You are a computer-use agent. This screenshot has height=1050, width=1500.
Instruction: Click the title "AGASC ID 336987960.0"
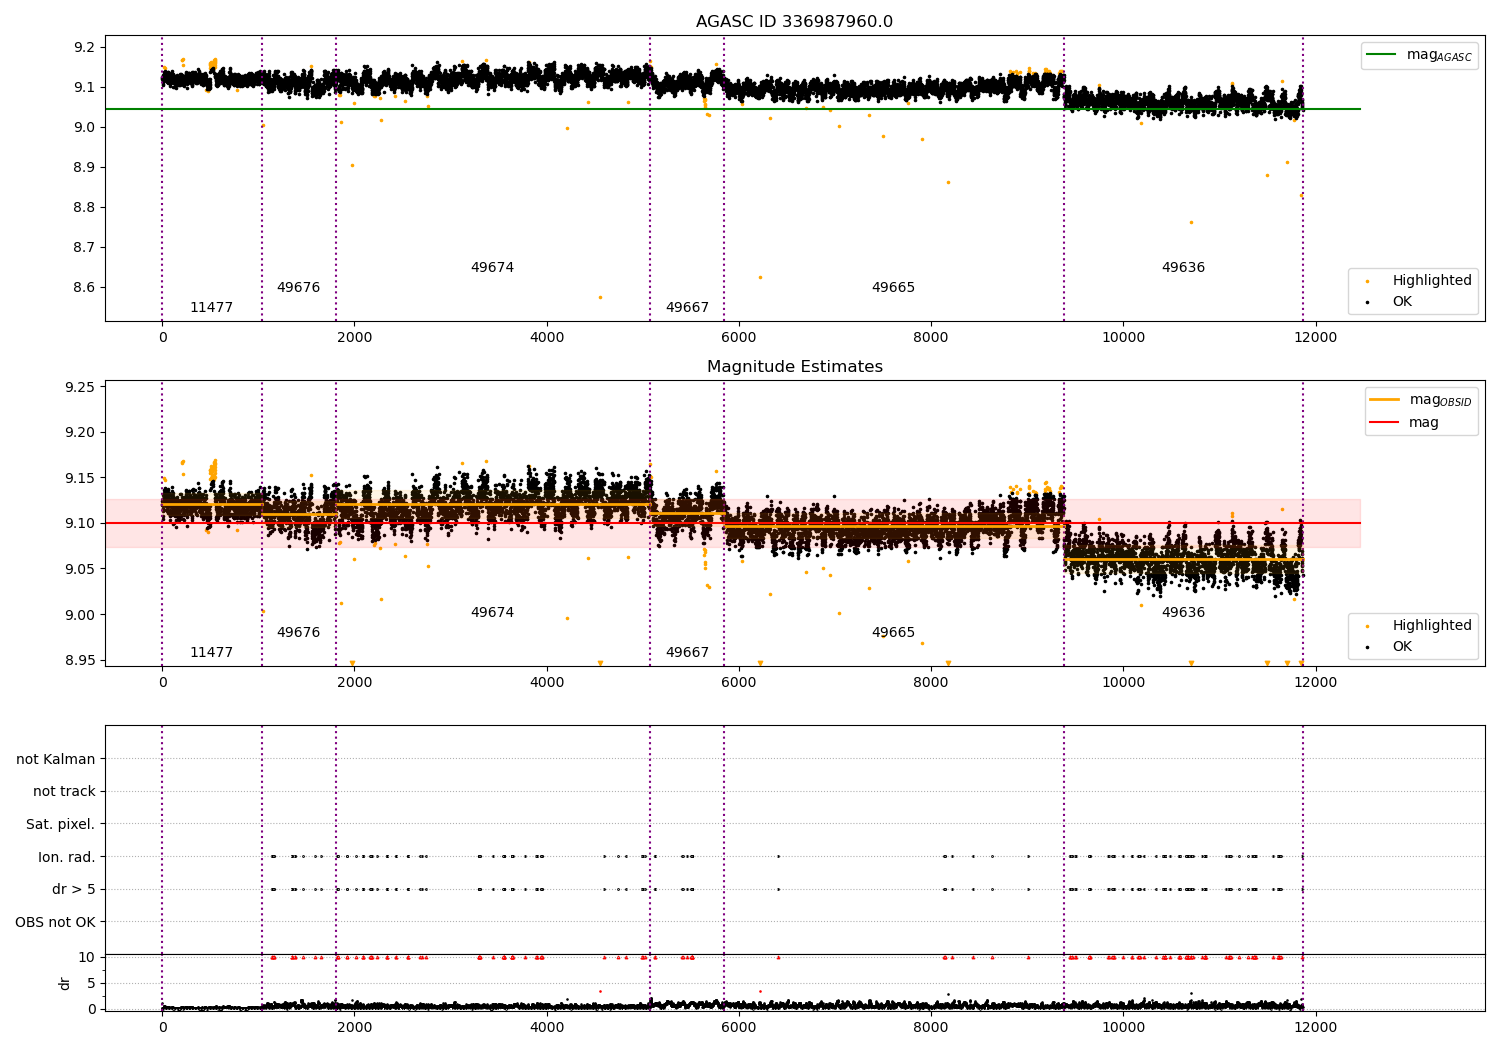tap(794, 22)
